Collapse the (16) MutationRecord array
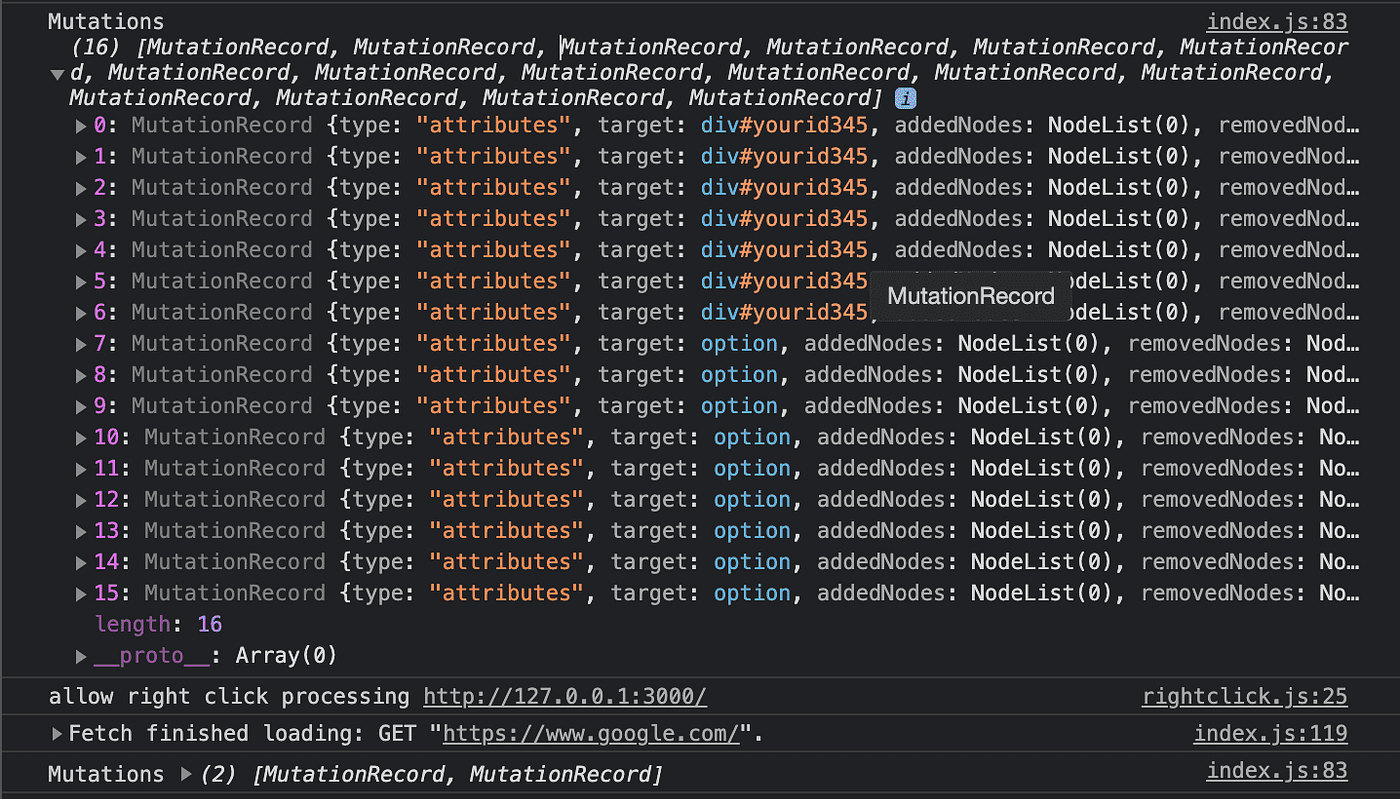Image resolution: width=1400 pixels, height=799 pixels. tap(58, 74)
